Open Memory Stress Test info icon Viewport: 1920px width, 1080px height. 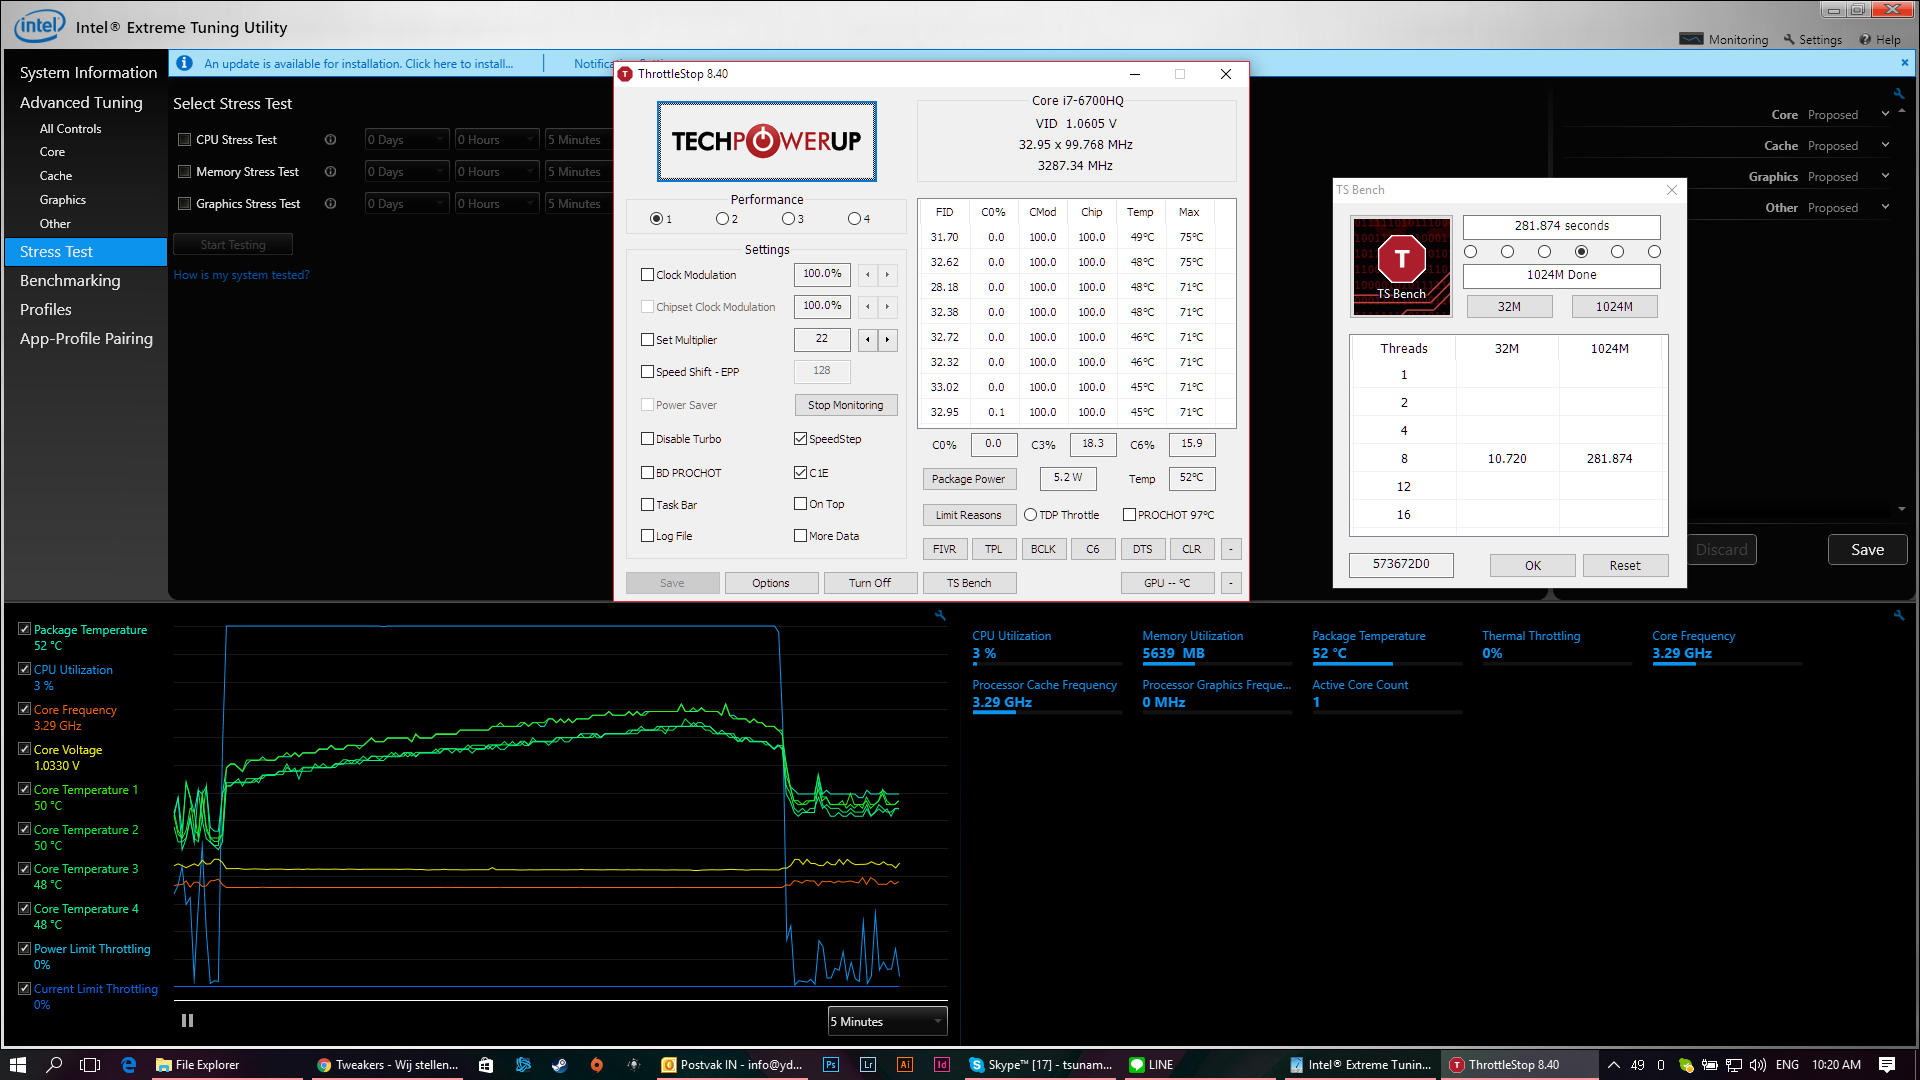click(330, 172)
